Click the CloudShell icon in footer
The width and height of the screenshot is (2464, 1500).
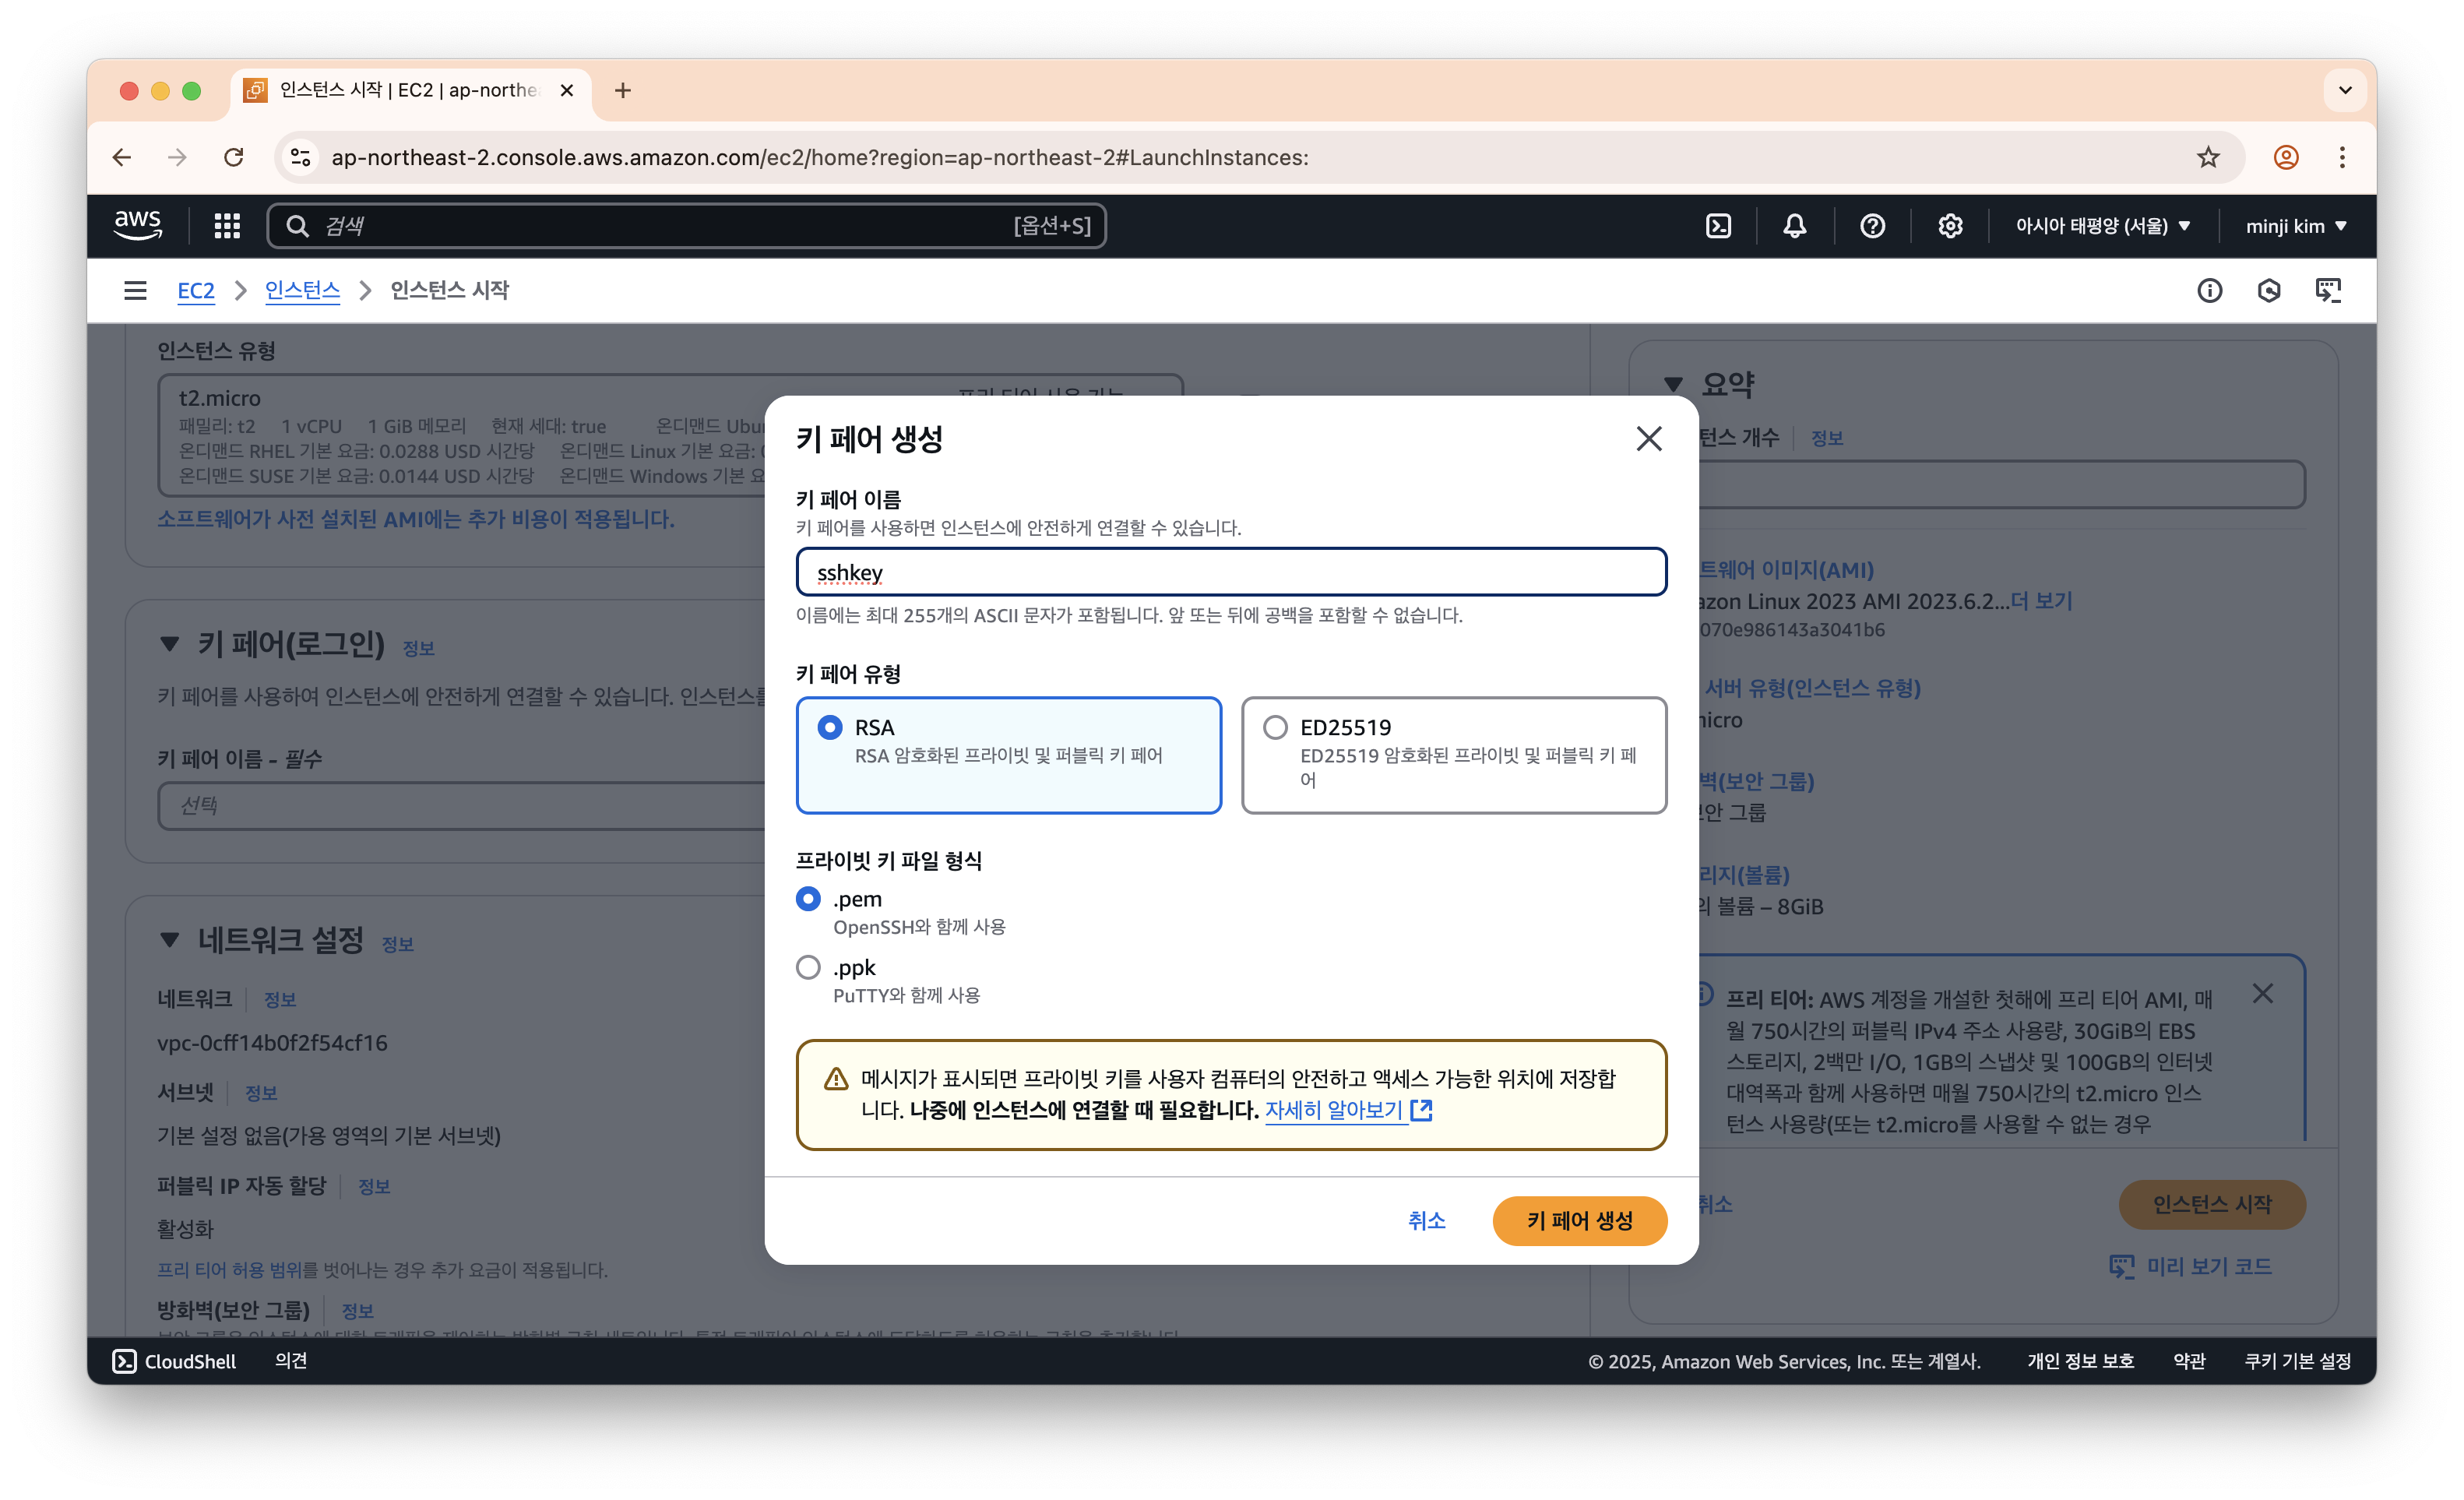tap(124, 1361)
